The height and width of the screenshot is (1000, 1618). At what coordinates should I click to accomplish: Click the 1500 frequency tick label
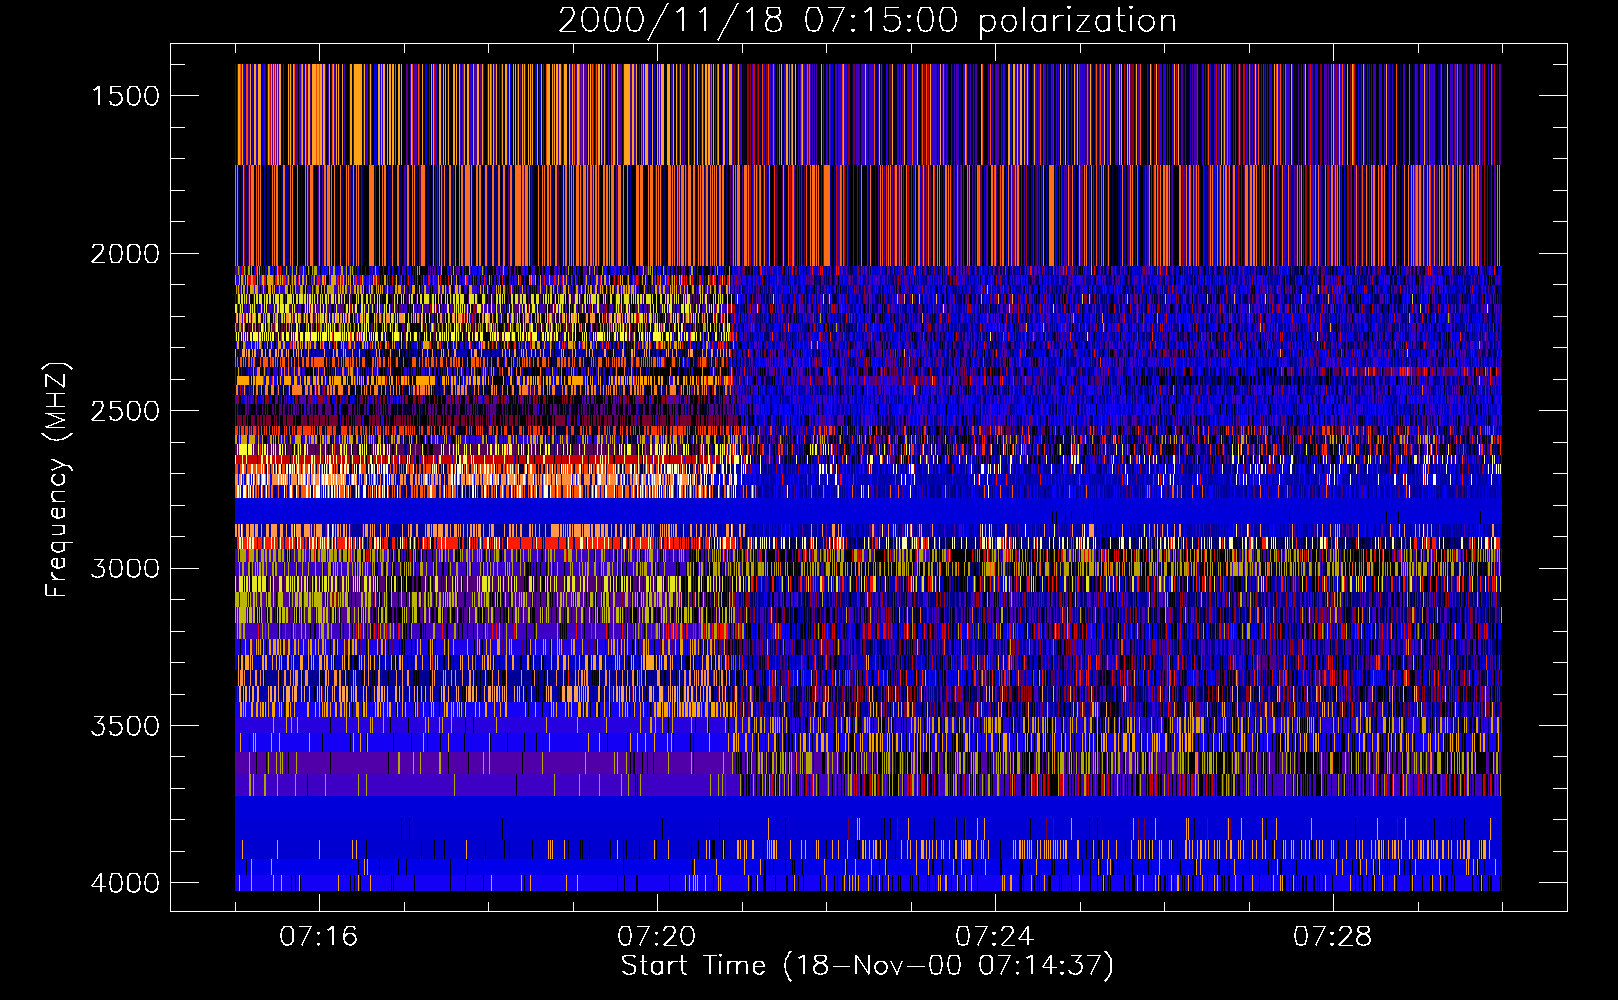click(125, 96)
